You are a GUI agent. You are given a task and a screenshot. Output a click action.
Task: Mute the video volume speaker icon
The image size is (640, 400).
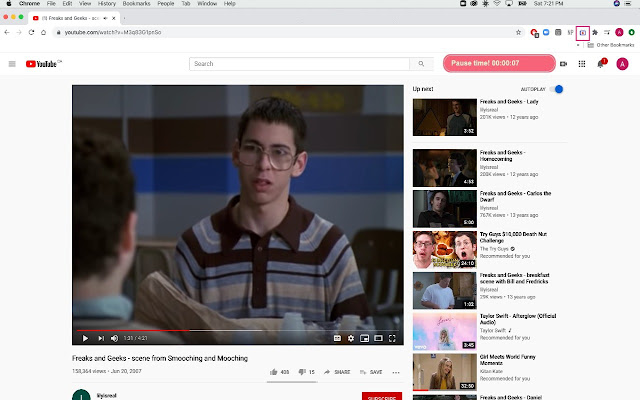(114, 338)
